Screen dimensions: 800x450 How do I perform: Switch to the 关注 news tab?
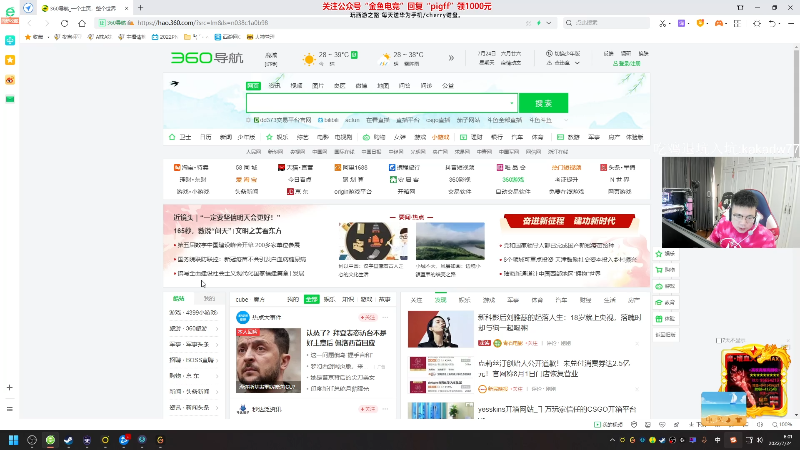tap(416, 300)
